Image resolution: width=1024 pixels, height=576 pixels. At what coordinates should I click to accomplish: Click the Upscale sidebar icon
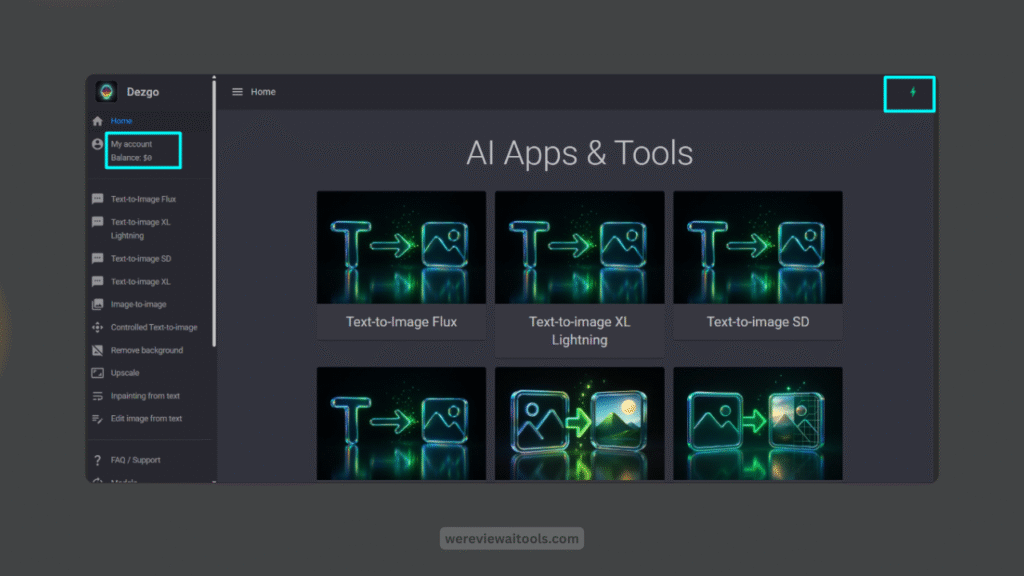97,373
